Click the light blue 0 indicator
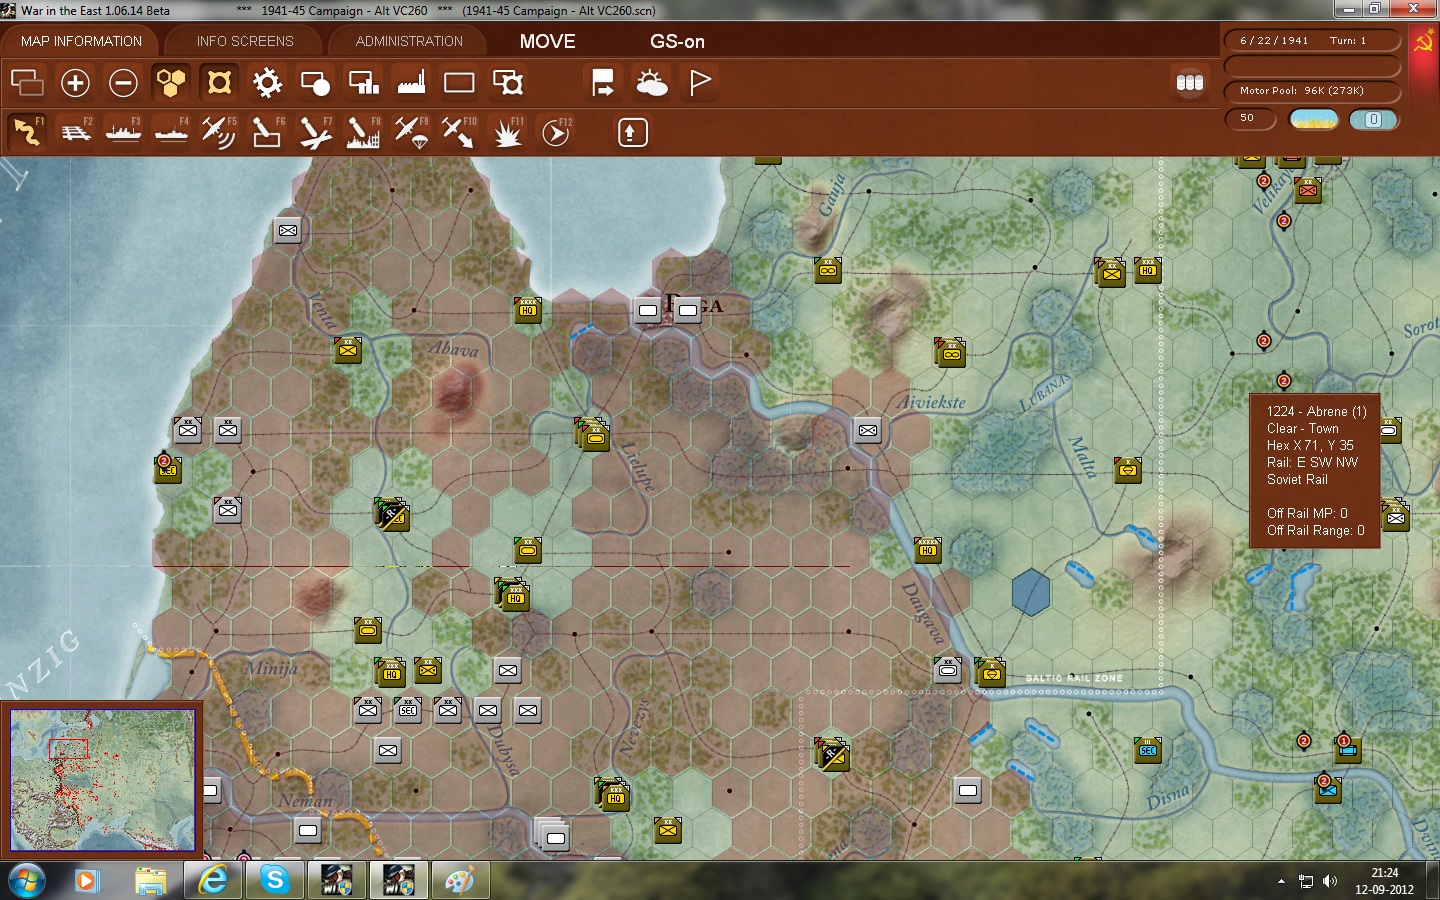The height and width of the screenshot is (900, 1440). click(1373, 119)
